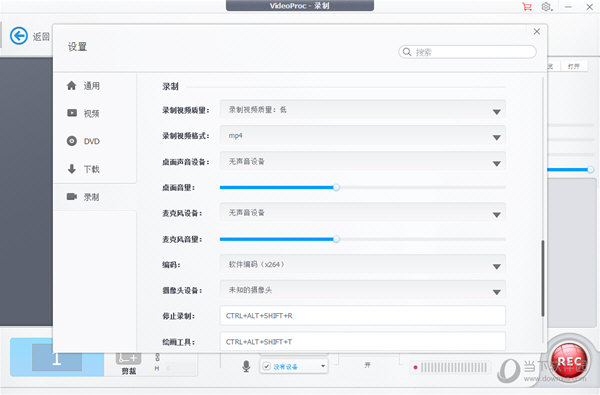This screenshot has height=395, width=600.
Task: Select the 录制 camera icon
Action: tap(72, 196)
